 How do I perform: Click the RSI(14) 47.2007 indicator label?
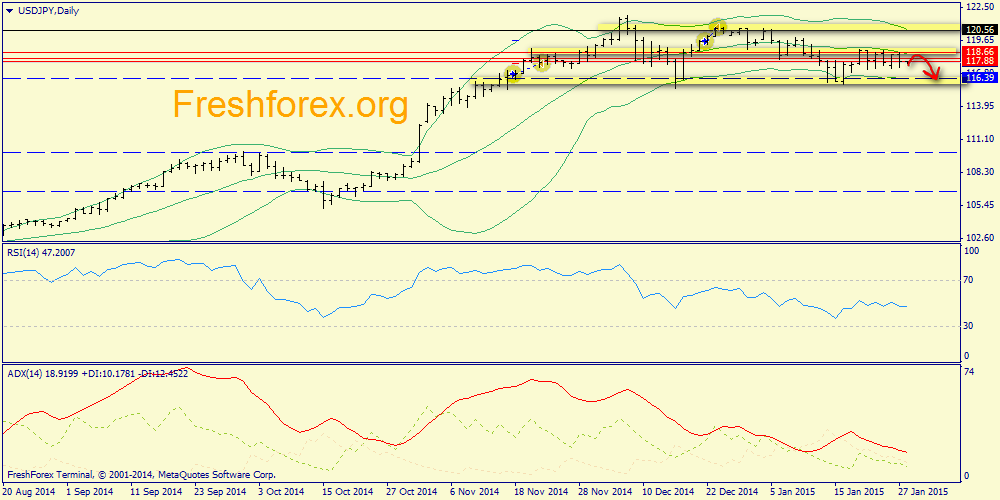tap(40, 253)
